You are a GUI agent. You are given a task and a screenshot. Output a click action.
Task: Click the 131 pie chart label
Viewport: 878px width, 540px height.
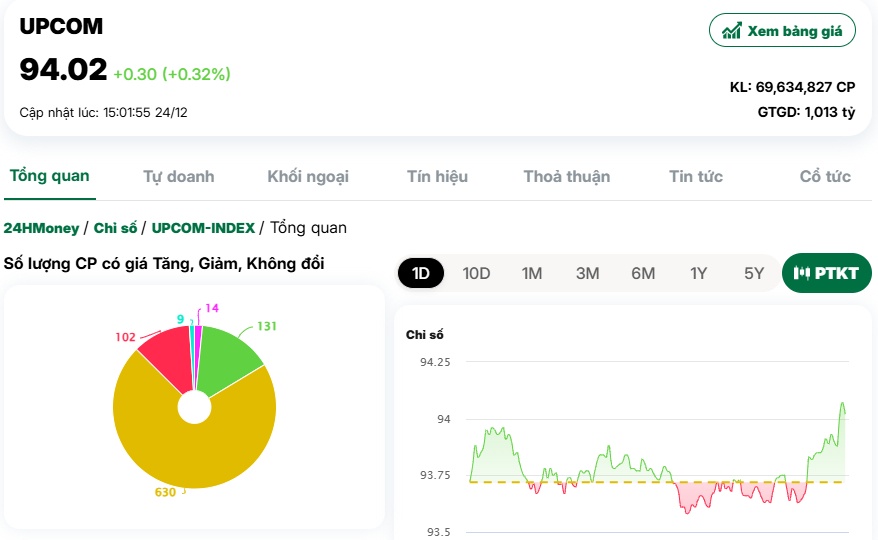coord(267,326)
